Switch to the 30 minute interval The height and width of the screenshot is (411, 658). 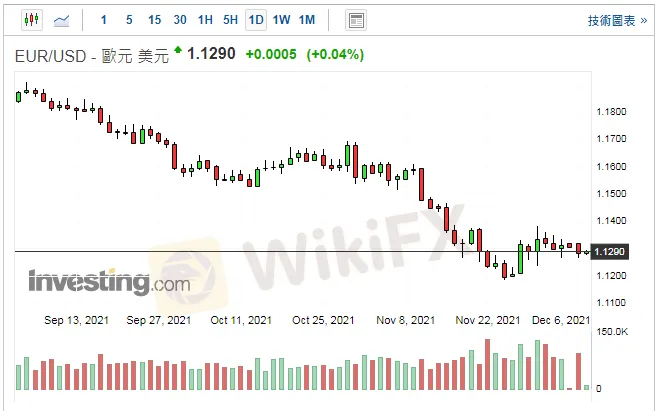pos(180,19)
